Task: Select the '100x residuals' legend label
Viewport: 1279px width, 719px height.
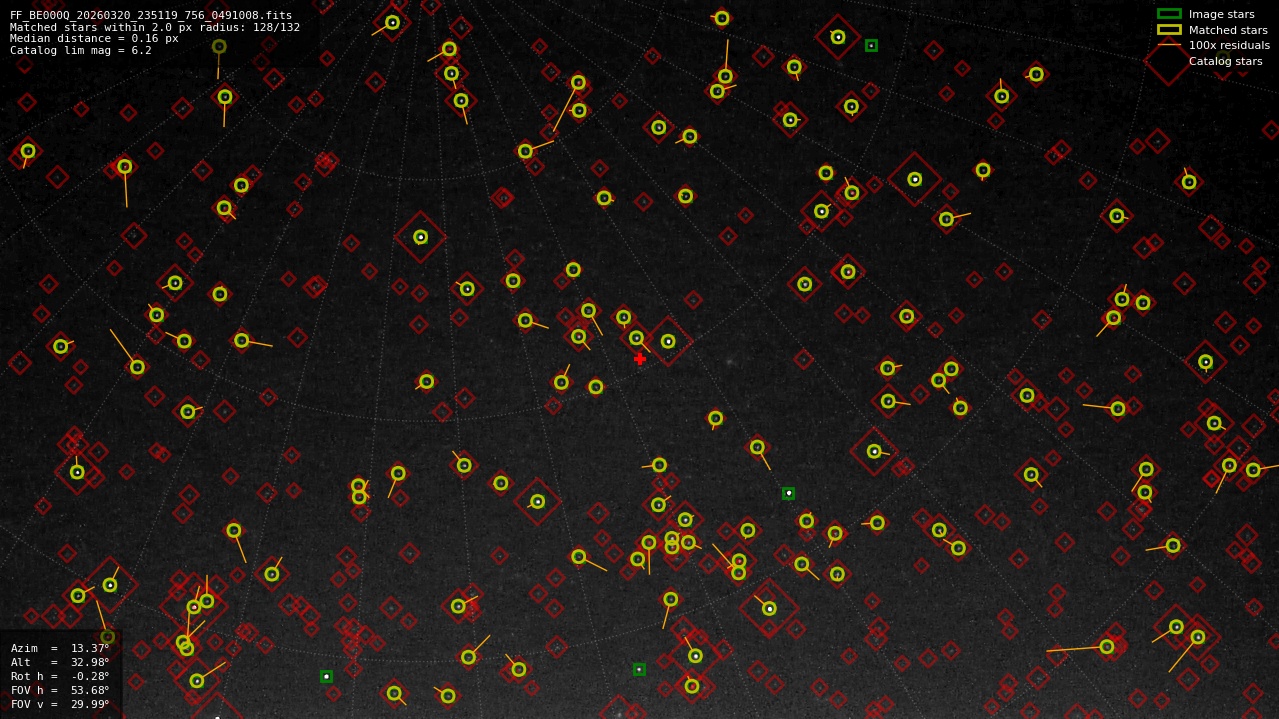Action: click(x=1229, y=45)
